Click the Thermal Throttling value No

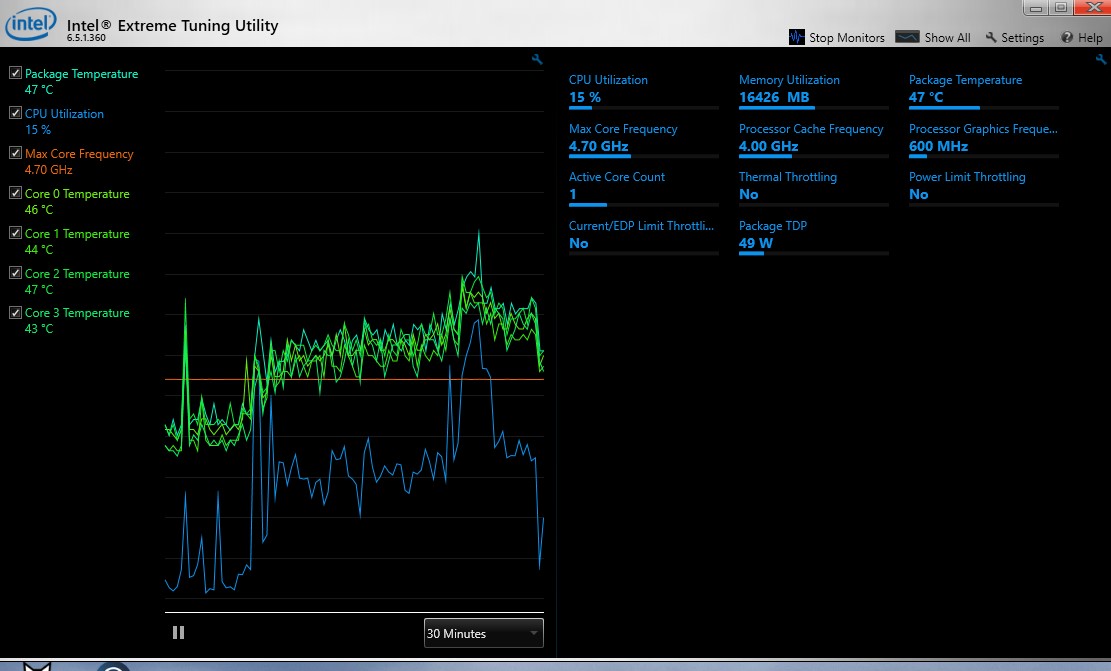[748, 194]
